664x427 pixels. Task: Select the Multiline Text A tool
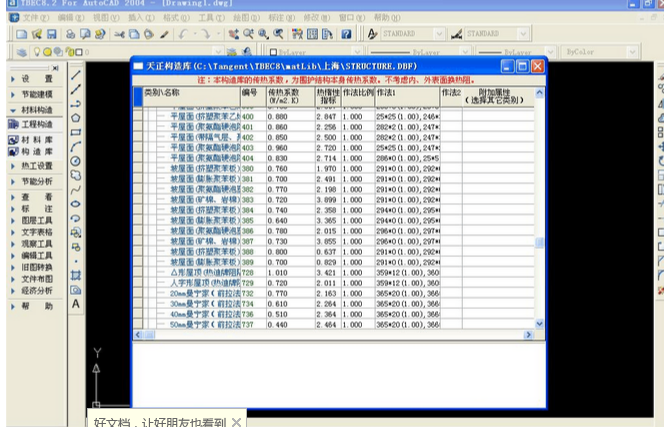coord(76,304)
